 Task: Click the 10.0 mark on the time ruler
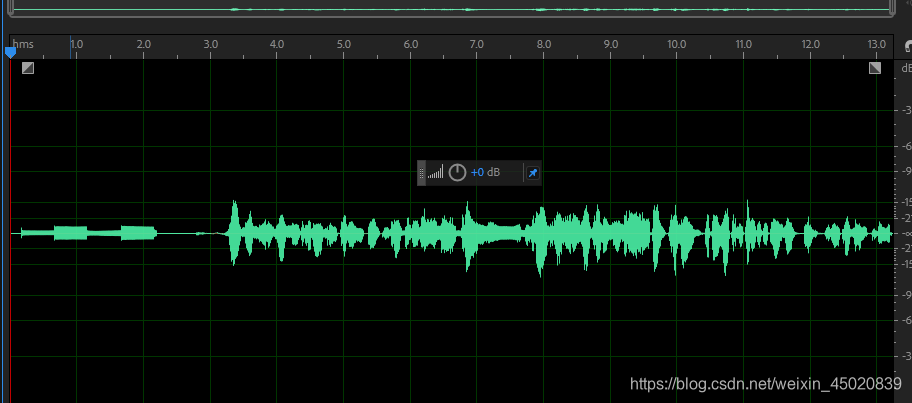676,44
